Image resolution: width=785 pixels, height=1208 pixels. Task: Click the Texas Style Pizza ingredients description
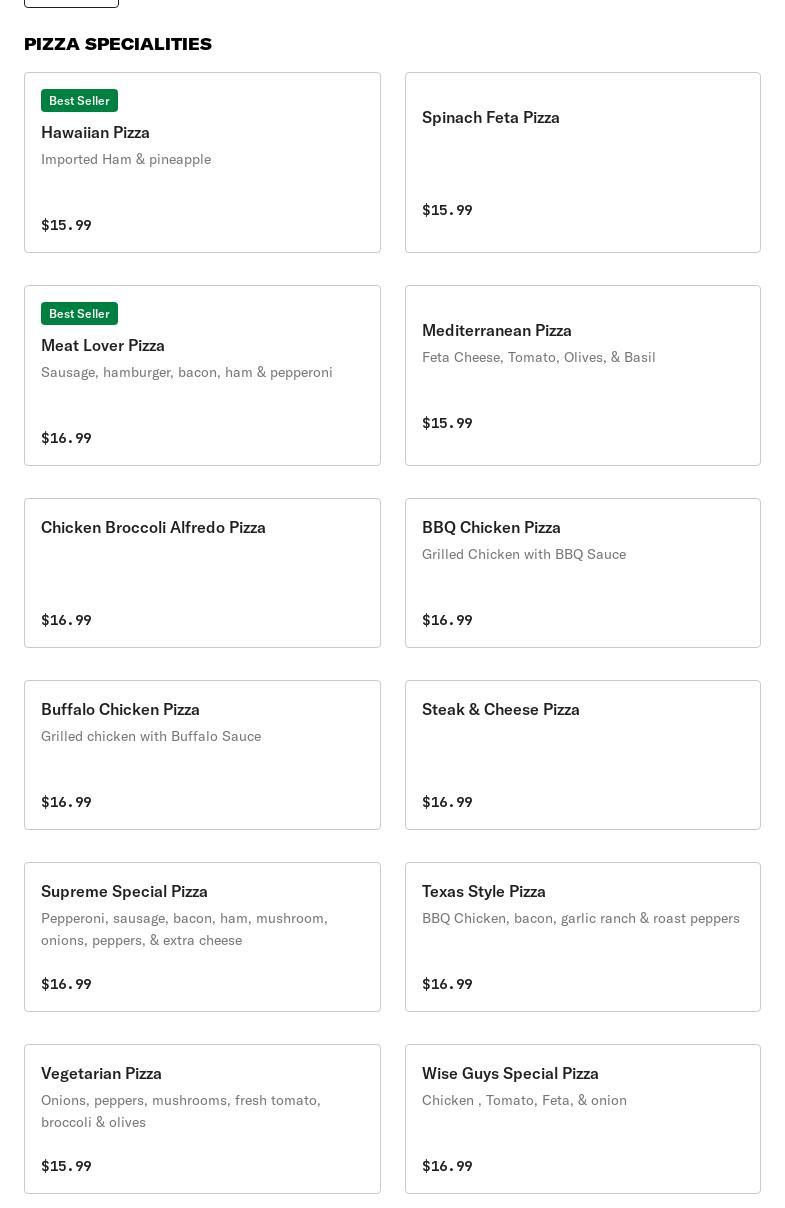[581, 918]
